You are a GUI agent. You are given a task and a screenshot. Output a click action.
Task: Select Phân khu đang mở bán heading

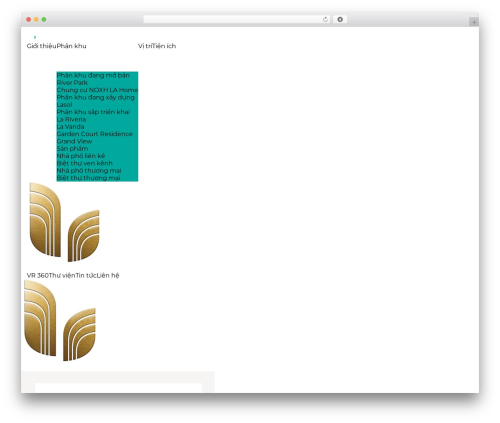pyautogui.click(x=93, y=75)
